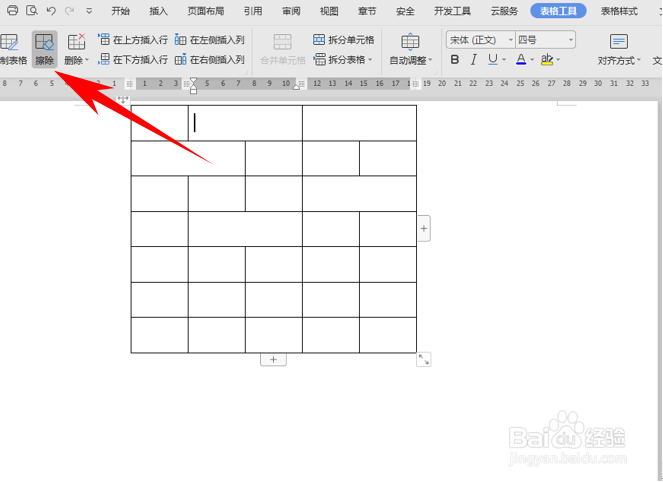Screen dimensions: 663x482
Task: Undo the last action
Action: click(51, 11)
